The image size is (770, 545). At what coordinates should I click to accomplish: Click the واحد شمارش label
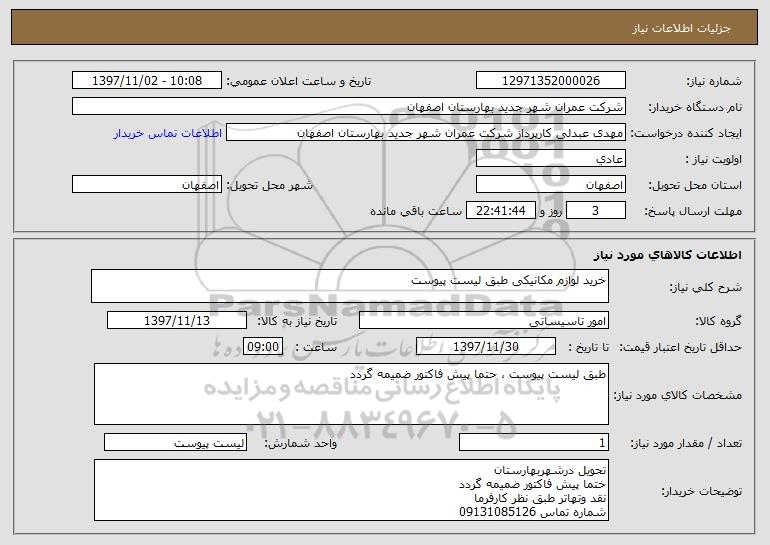(301, 443)
